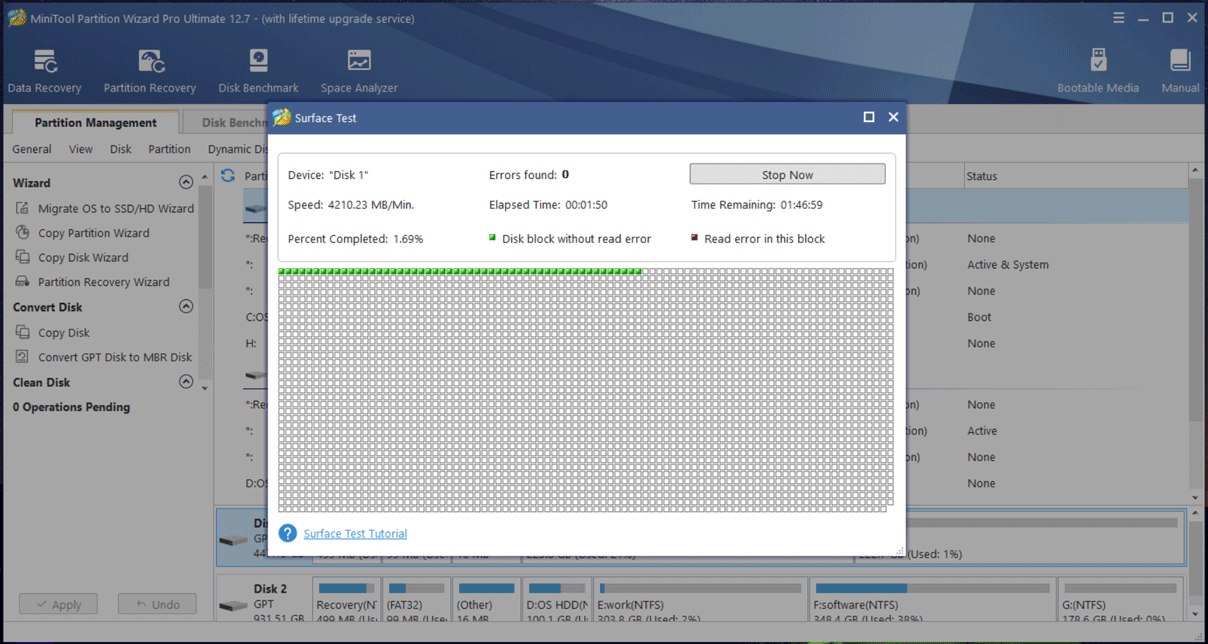The width and height of the screenshot is (1208, 644).
Task: Click Stop Now button
Action: point(787,174)
